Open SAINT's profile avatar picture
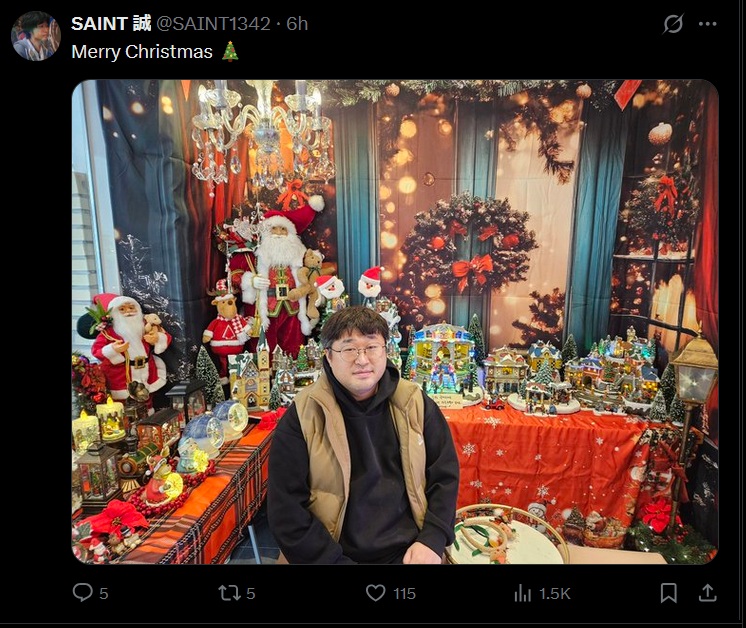 [36, 36]
